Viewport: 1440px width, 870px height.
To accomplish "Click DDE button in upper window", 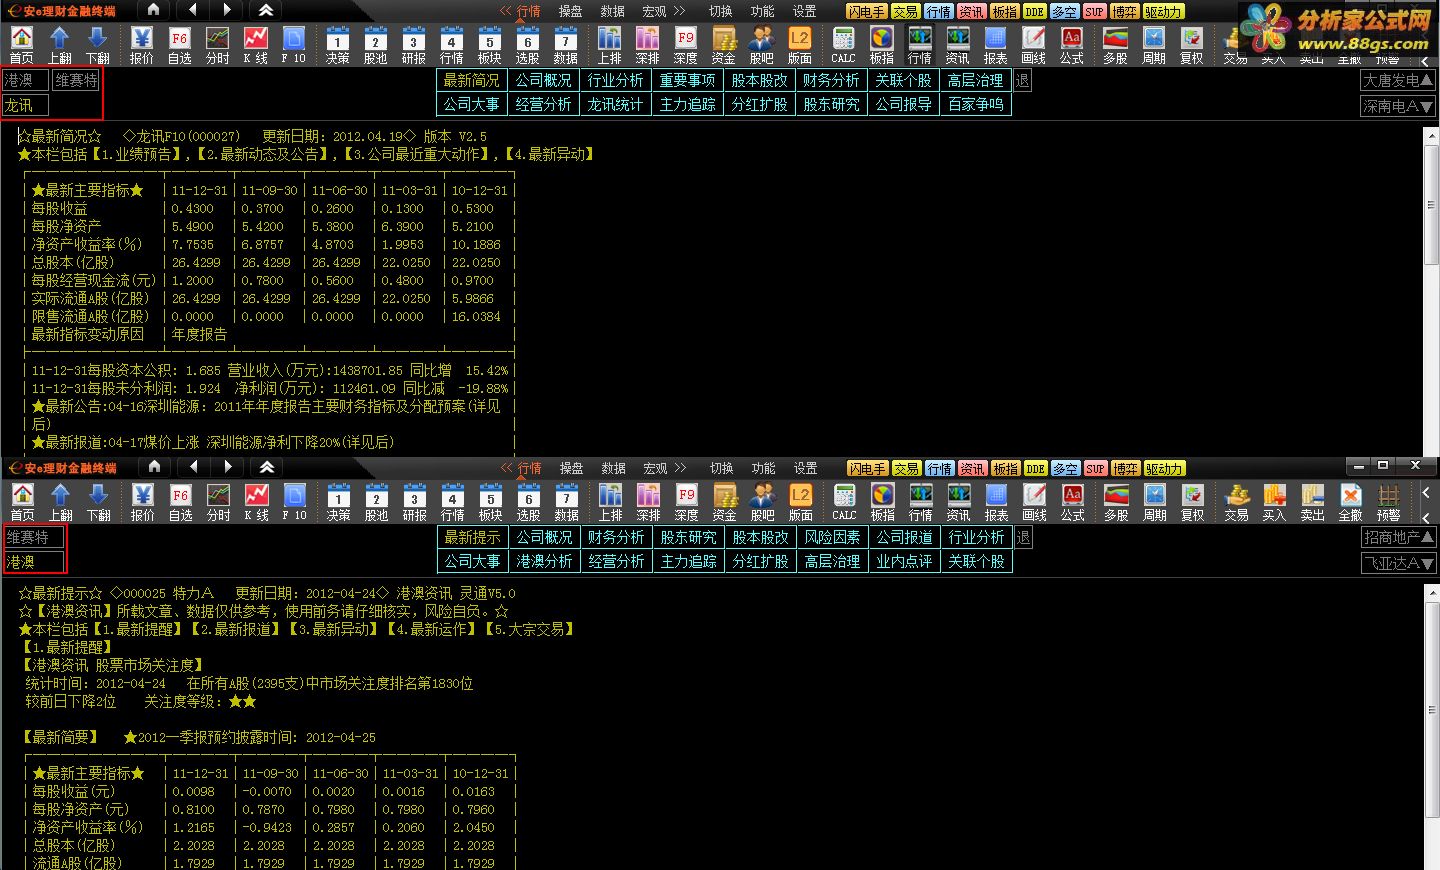I will pos(1035,11).
